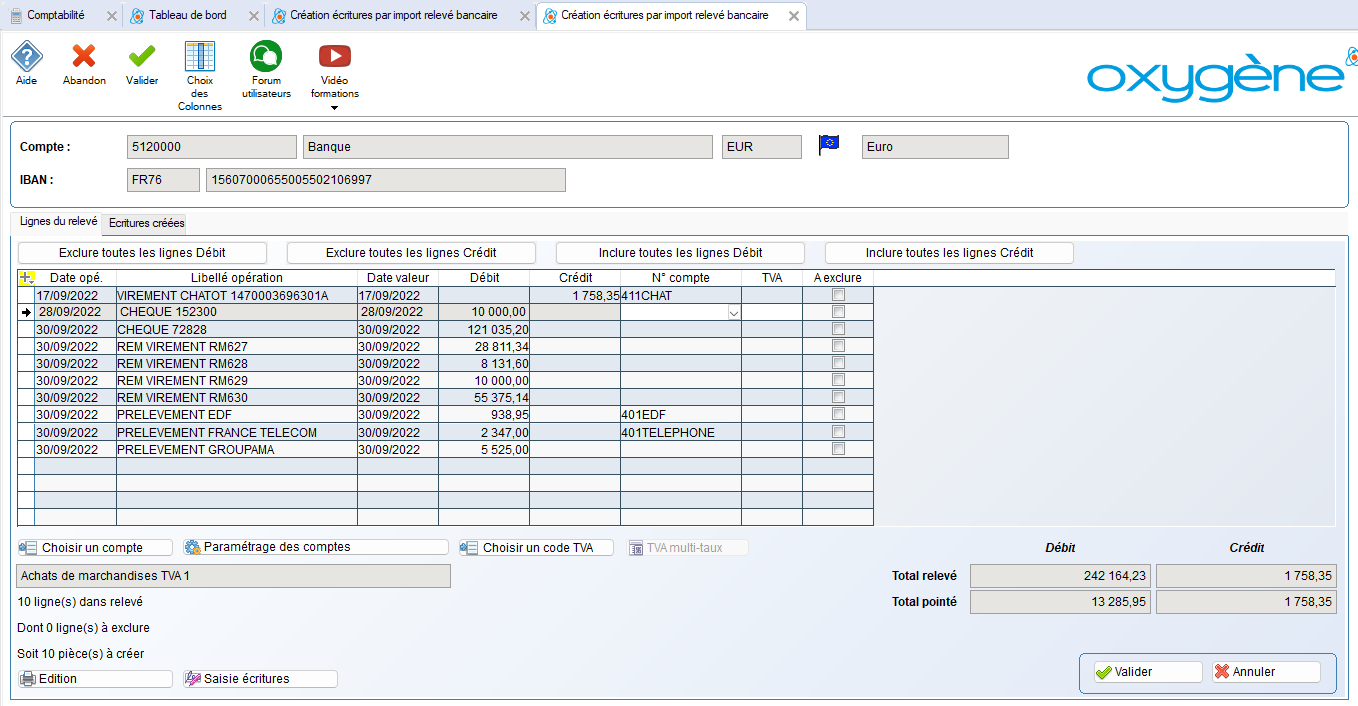Viewport: 1358px width, 706px height.
Task: Click the Annuler button at bottom right
Action: pyautogui.click(x=1264, y=672)
